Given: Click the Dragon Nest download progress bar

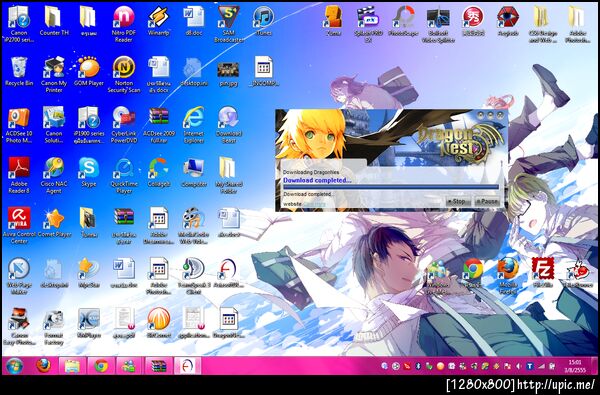Looking at the screenshot, I should 391,187.
